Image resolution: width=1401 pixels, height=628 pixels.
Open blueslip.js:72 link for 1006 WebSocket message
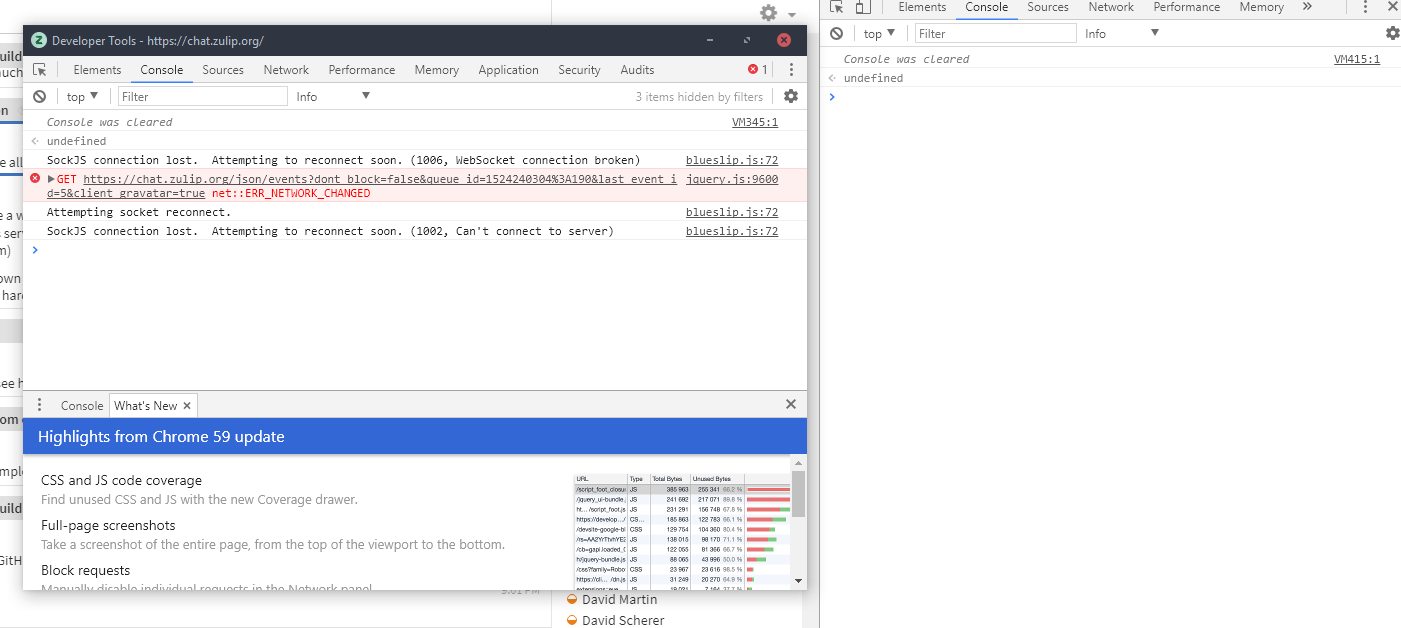click(732, 160)
